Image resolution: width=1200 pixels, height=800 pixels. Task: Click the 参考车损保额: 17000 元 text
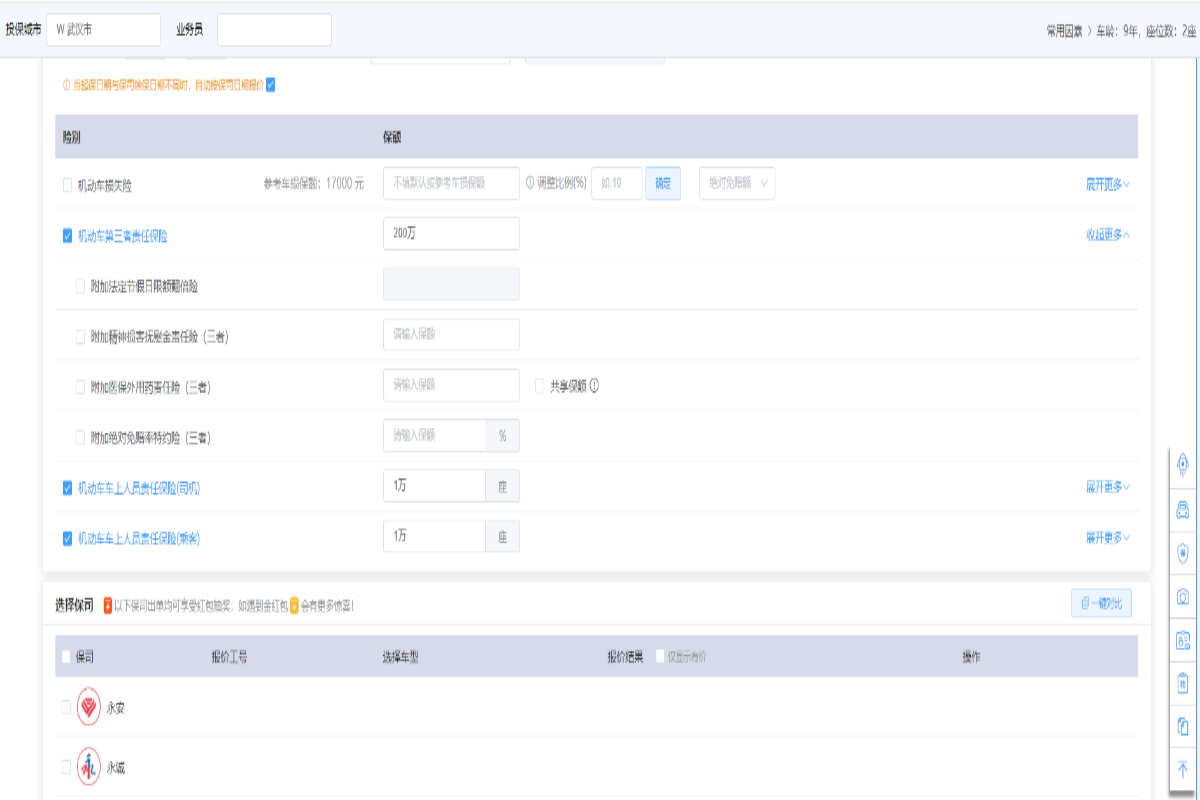point(314,185)
